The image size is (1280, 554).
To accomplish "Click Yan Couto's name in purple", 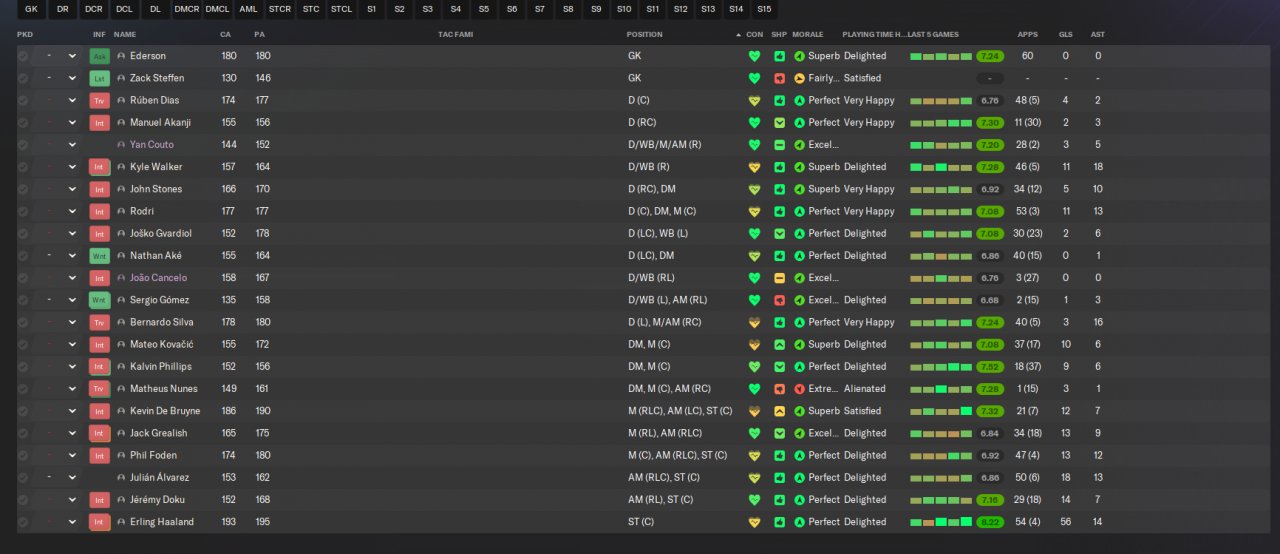I will (x=152, y=144).
